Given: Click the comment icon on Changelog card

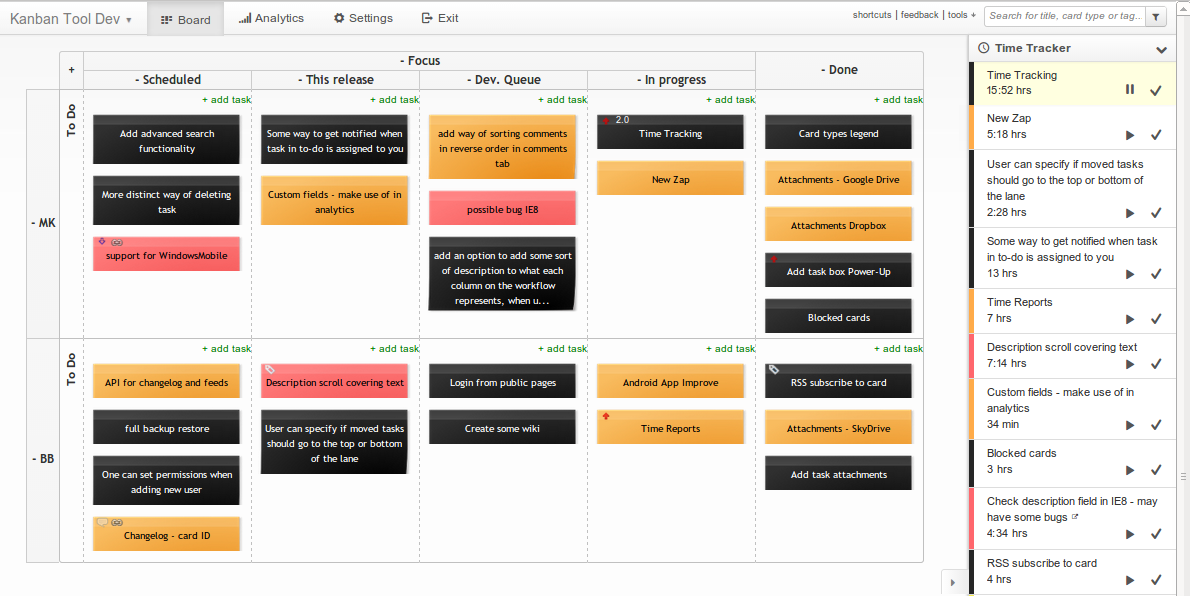Looking at the screenshot, I should click(102, 522).
